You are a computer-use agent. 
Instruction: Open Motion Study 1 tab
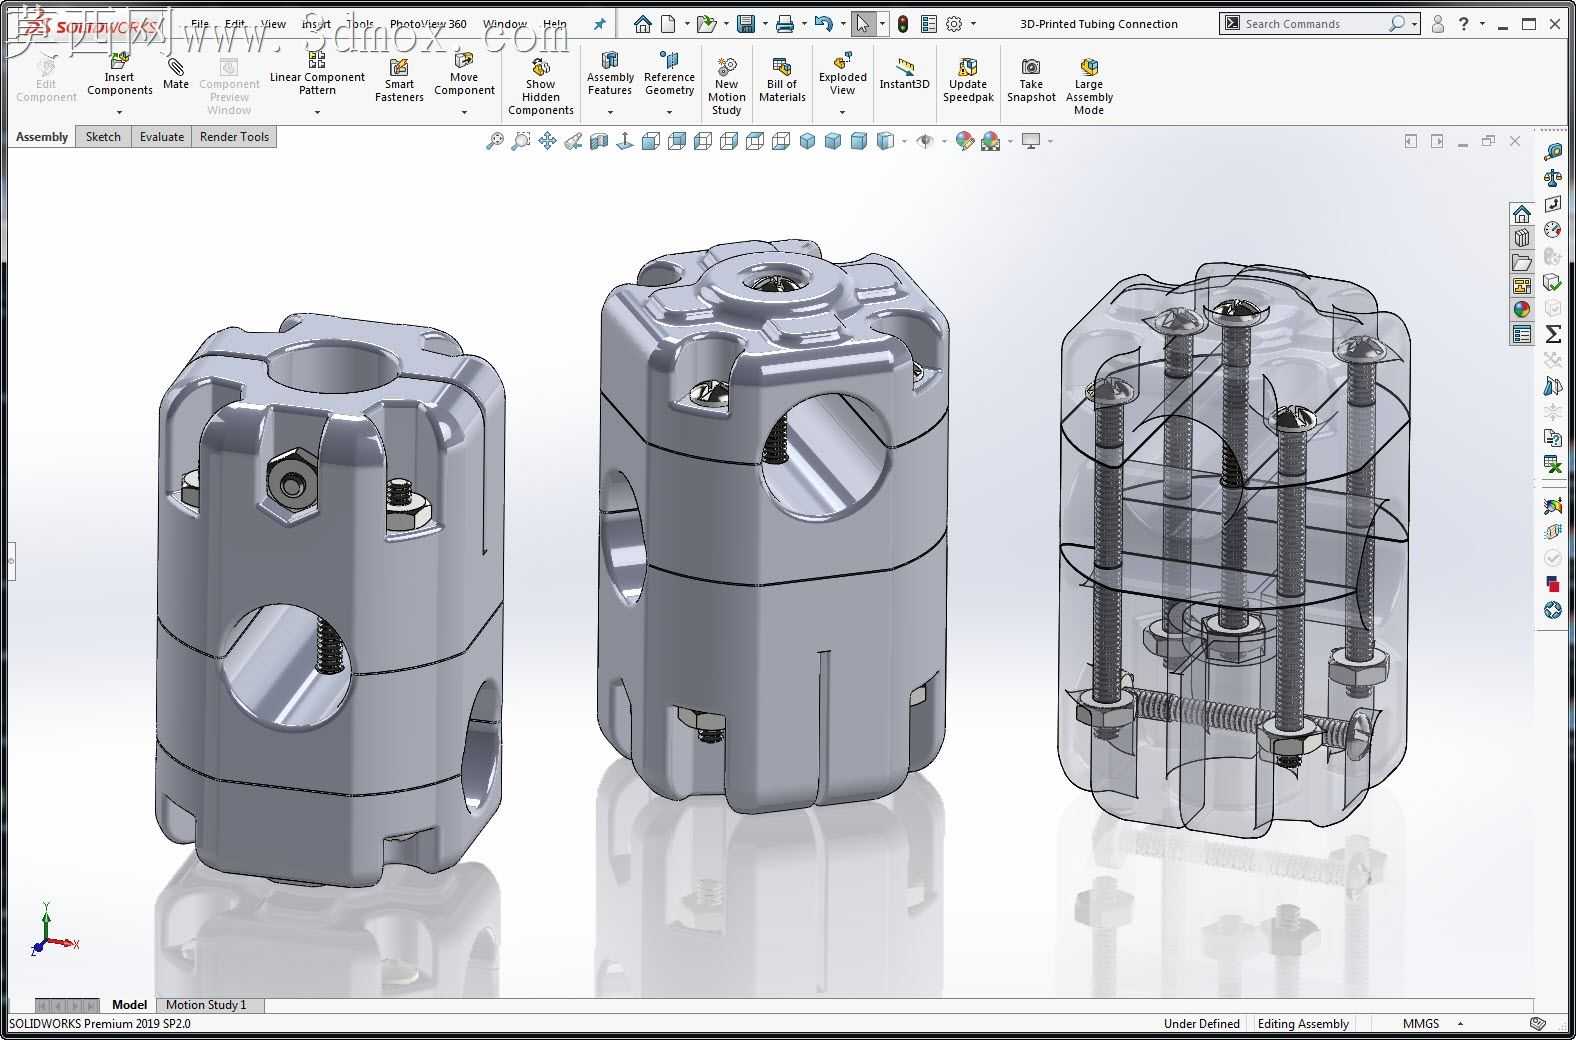click(206, 1005)
